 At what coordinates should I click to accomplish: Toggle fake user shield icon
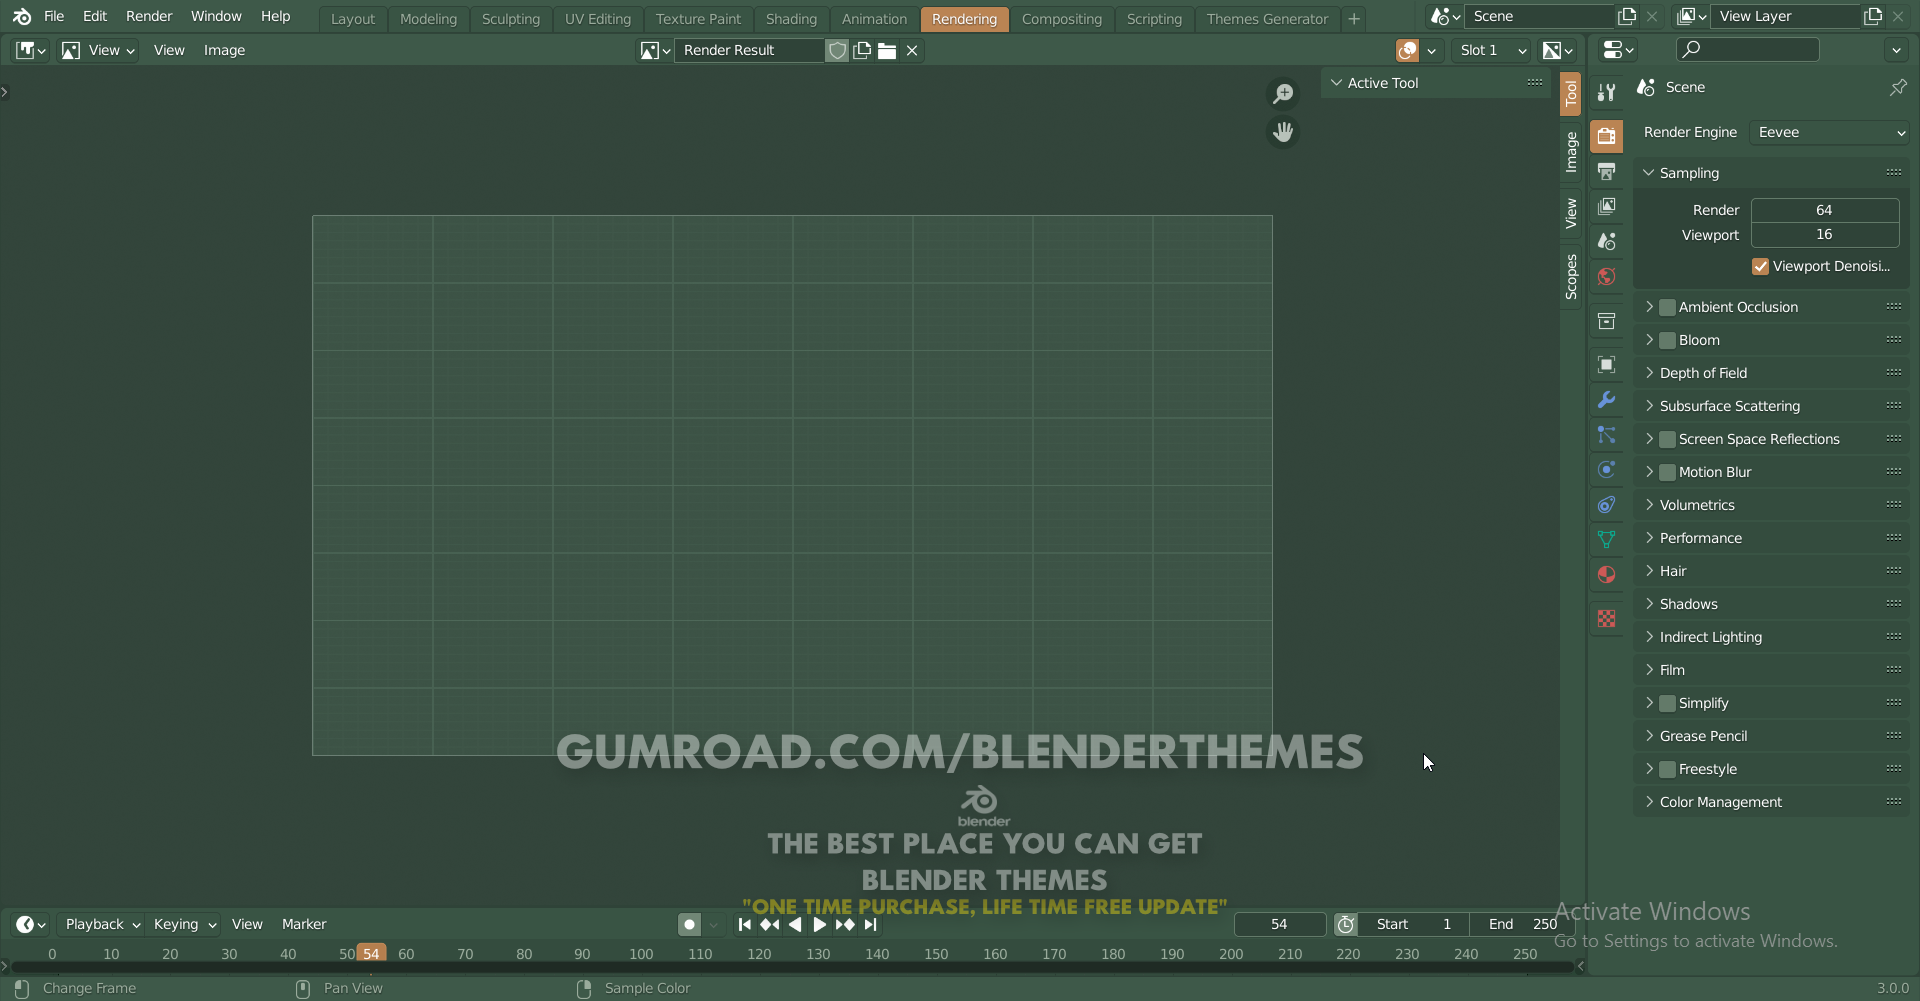click(838, 50)
